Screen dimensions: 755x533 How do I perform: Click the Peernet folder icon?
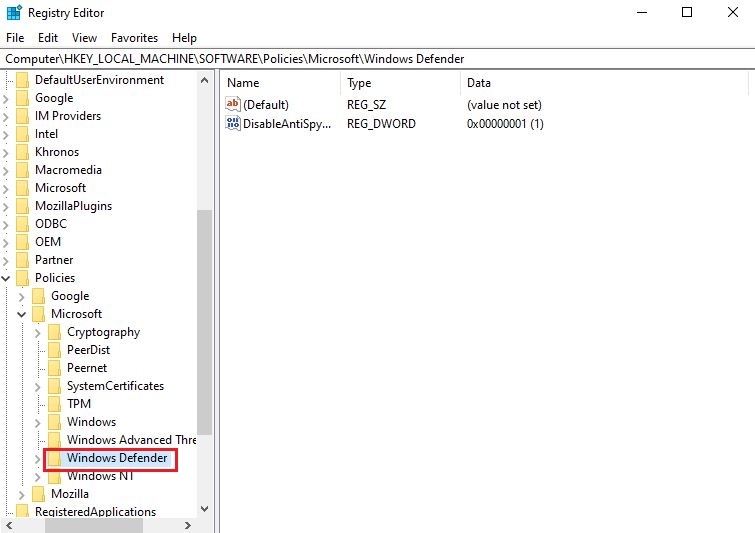[x=54, y=368]
